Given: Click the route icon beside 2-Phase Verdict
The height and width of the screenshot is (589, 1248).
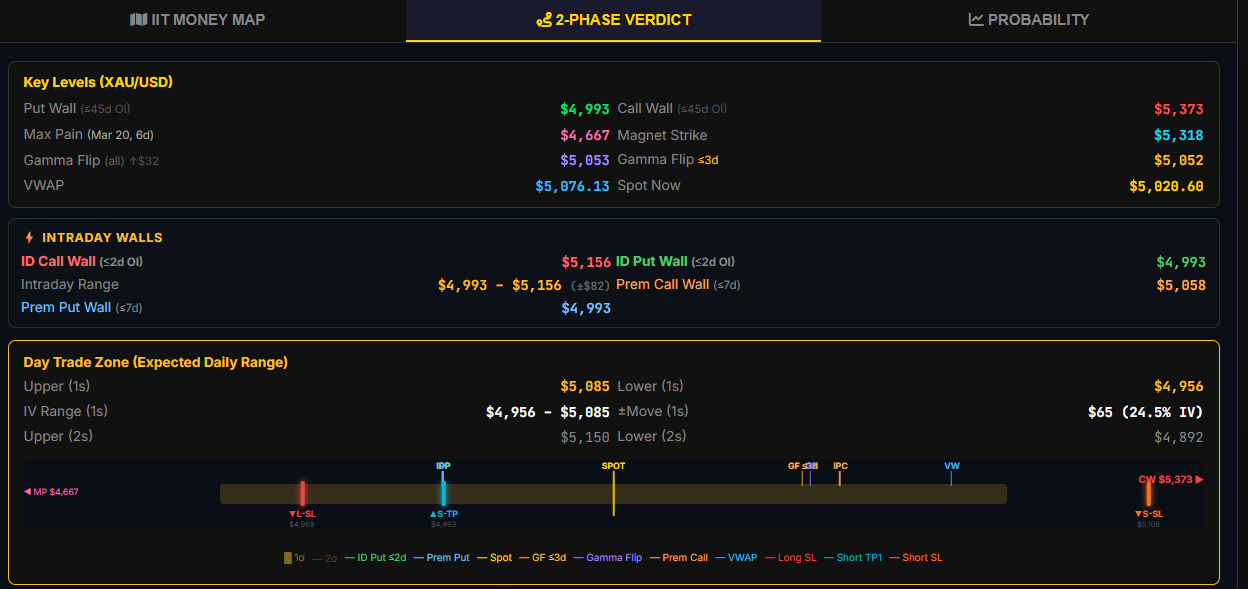Looking at the screenshot, I should click(x=544, y=20).
